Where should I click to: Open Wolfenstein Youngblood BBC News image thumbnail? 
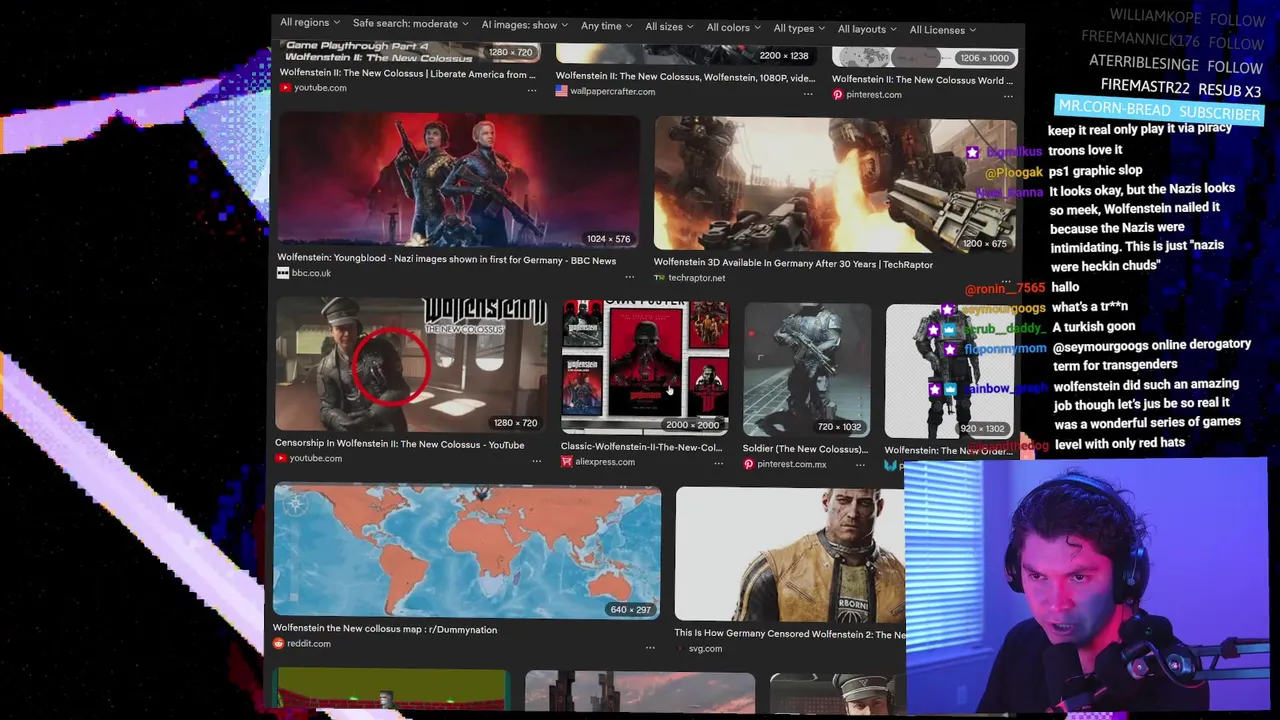(458, 180)
